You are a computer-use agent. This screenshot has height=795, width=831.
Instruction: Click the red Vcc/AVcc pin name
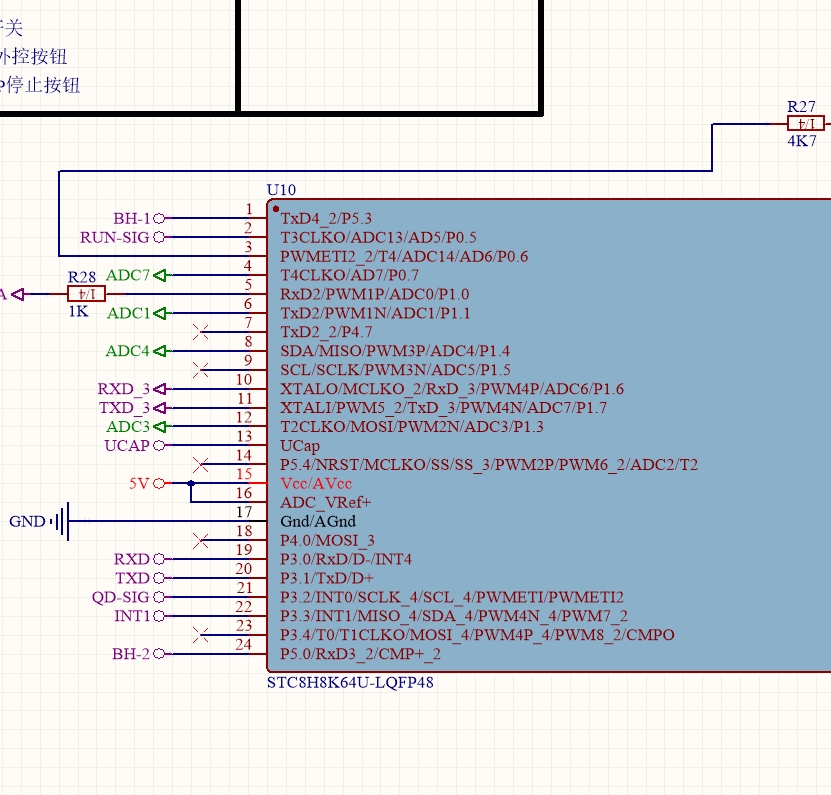pos(316,484)
